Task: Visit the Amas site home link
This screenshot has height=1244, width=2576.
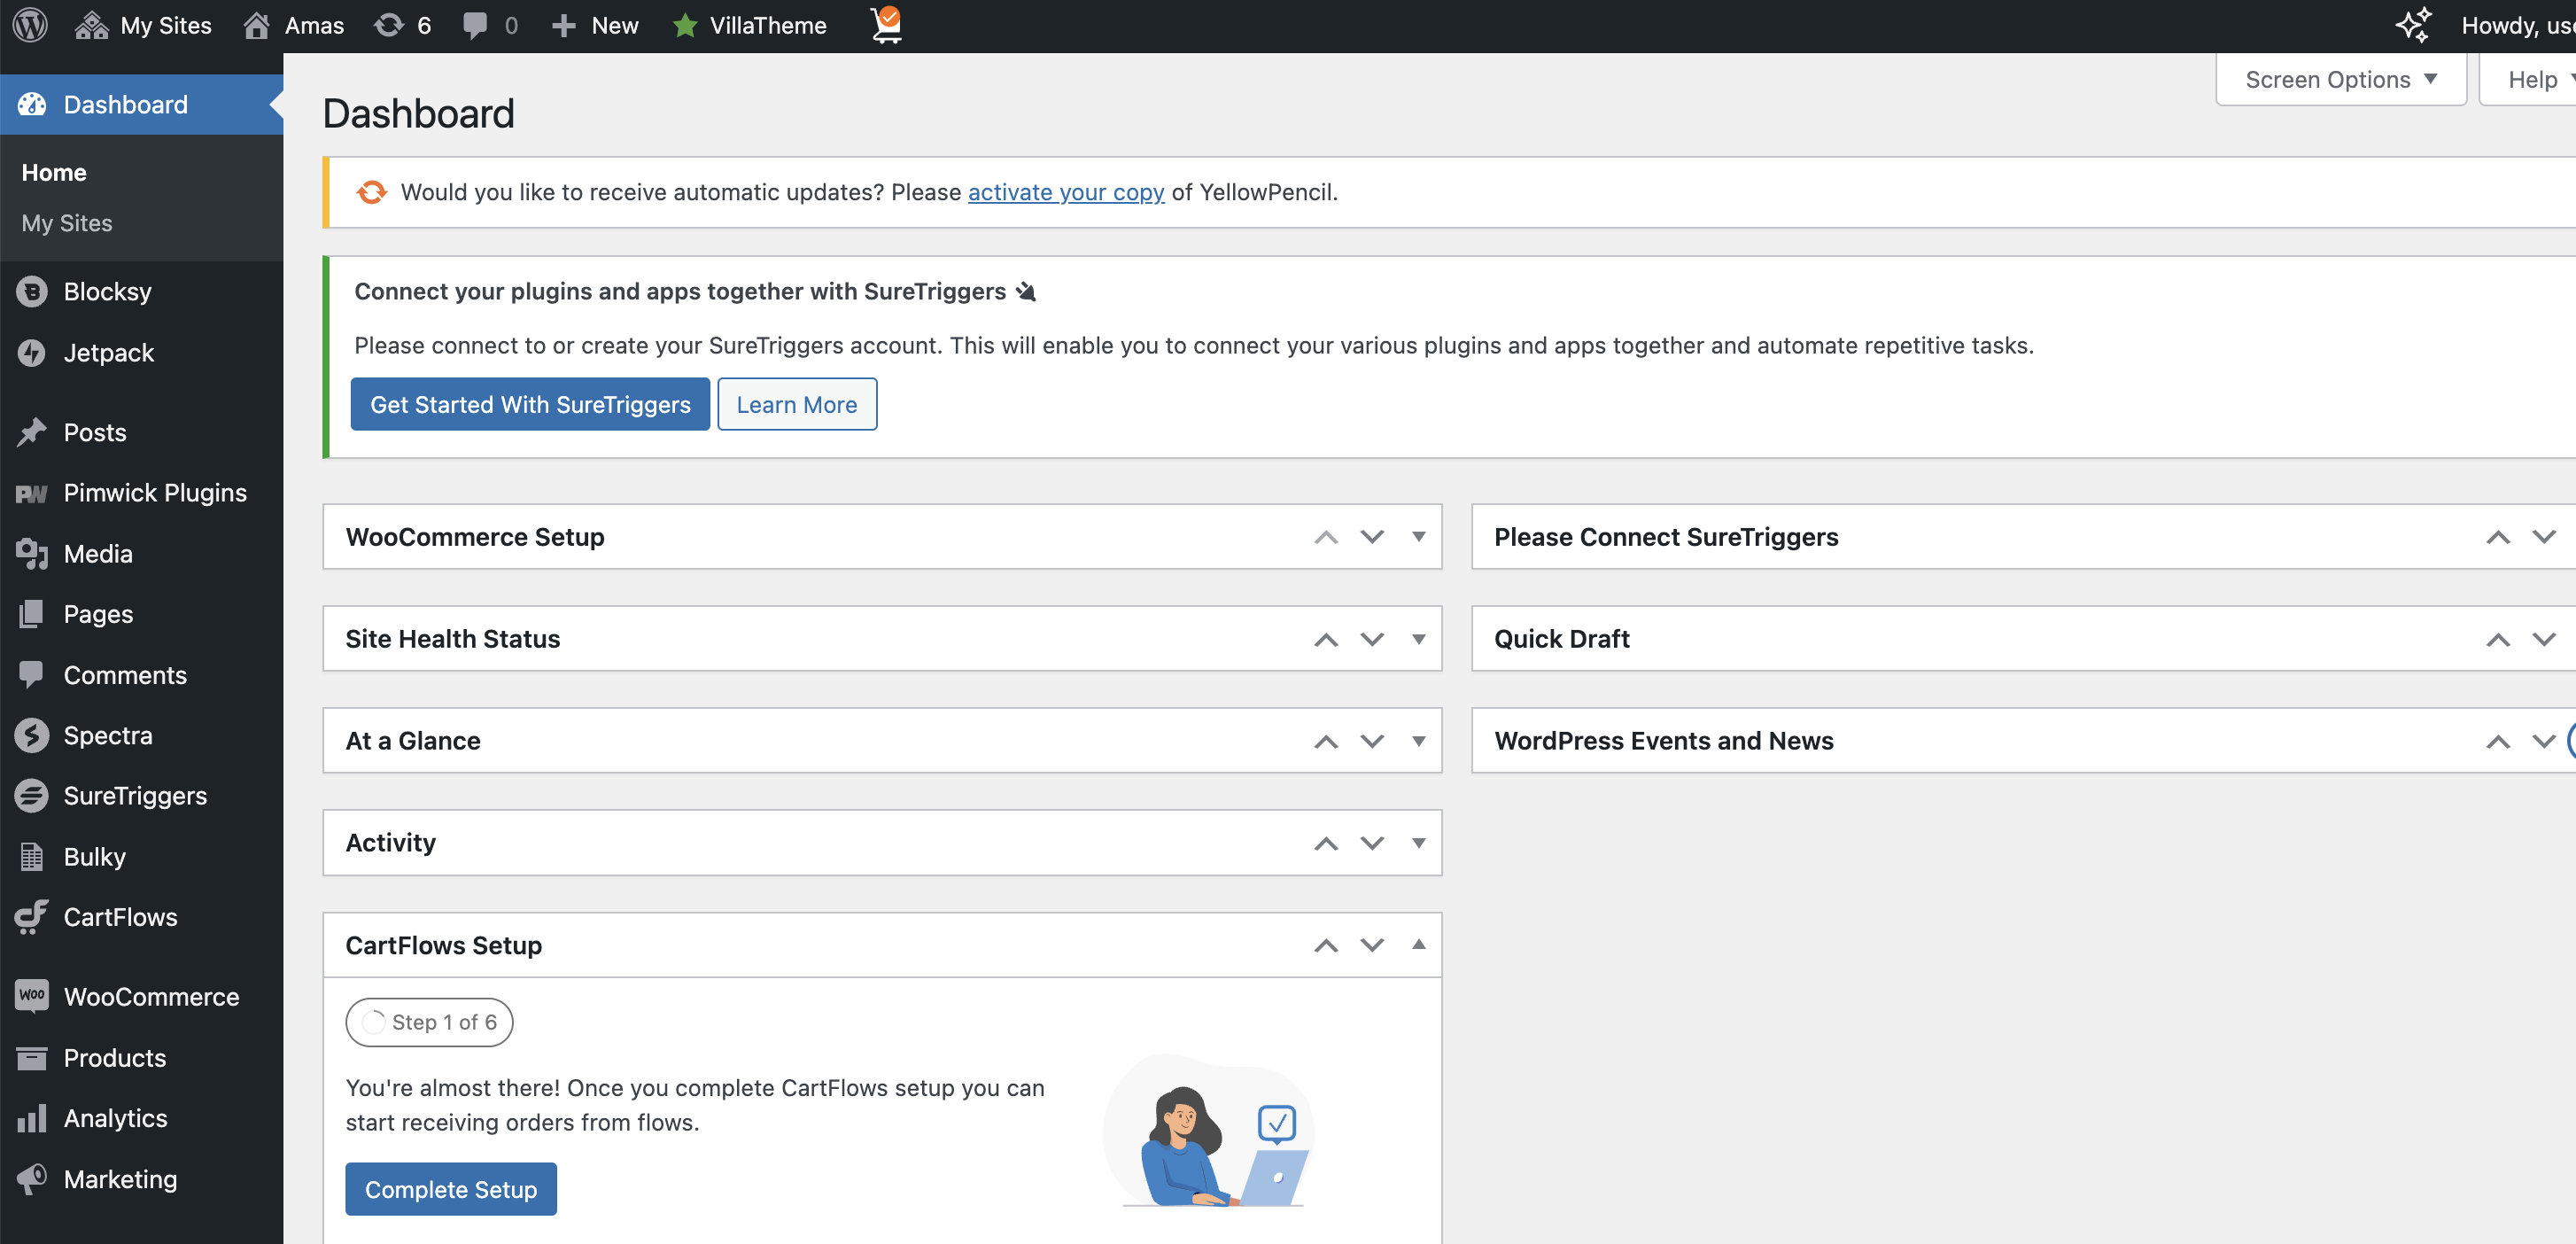Action: click(x=294, y=25)
